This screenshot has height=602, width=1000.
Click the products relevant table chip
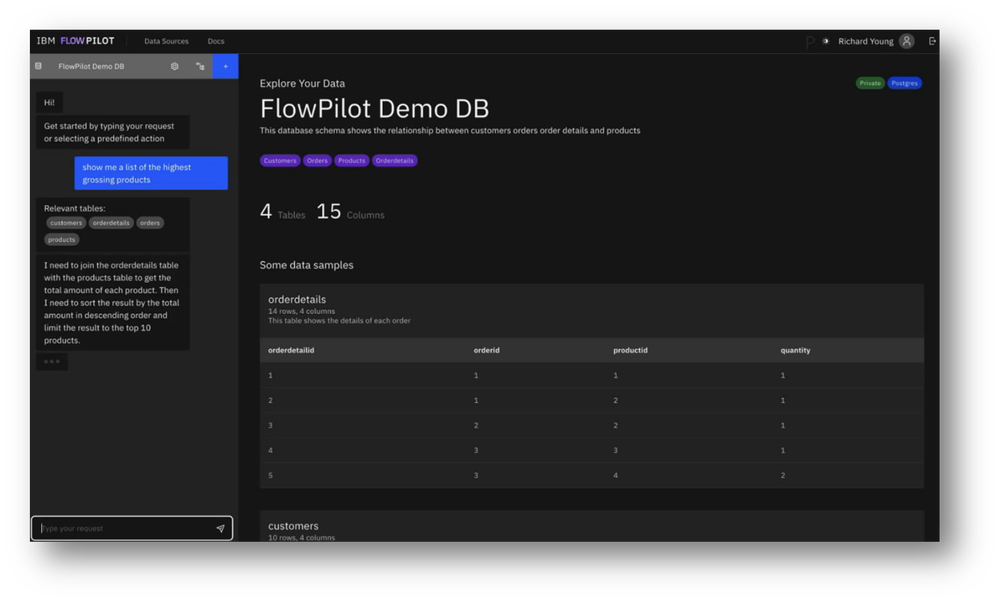point(62,239)
